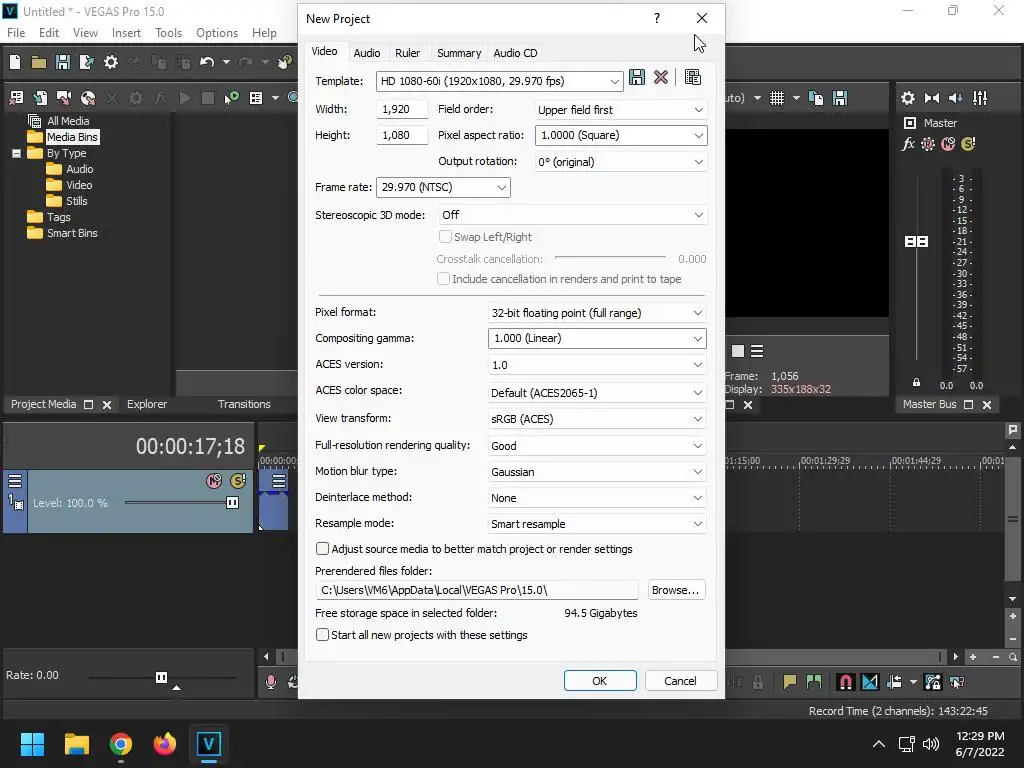Image resolution: width=1024 pixels, height=768 pixels.
Task: Open the Pixel format dropdown
Action: (597, 313)
